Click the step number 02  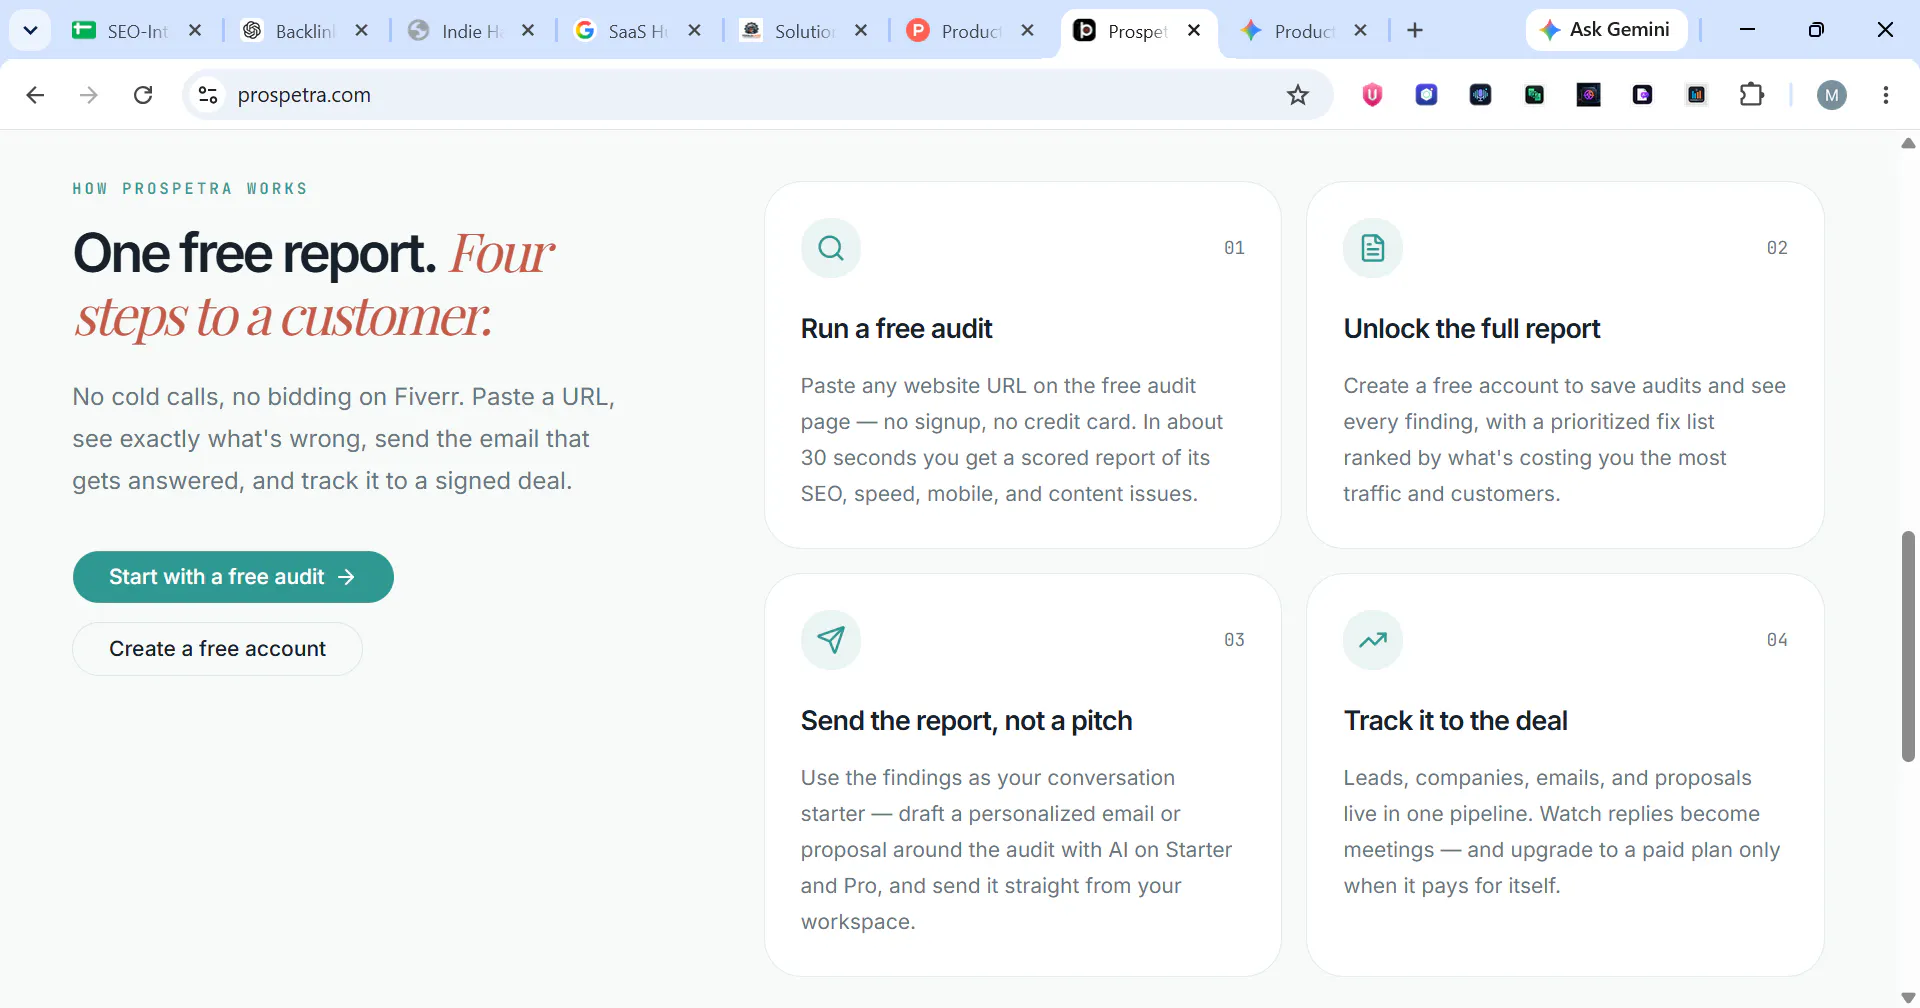point(1777,248)
